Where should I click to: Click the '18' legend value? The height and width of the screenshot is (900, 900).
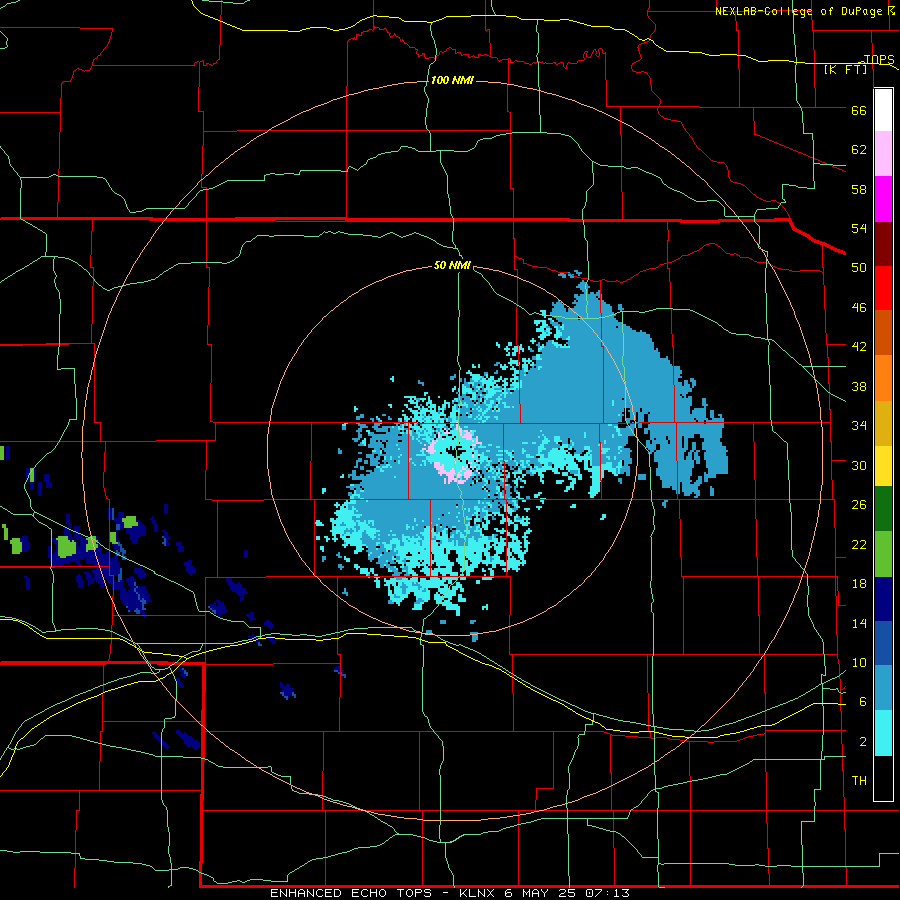point(859,584)
